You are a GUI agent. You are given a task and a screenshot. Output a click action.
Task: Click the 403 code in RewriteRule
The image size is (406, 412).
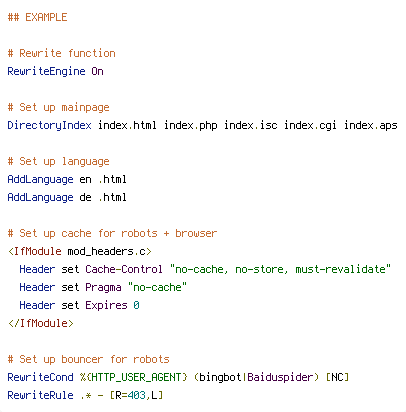coord(137,395)
